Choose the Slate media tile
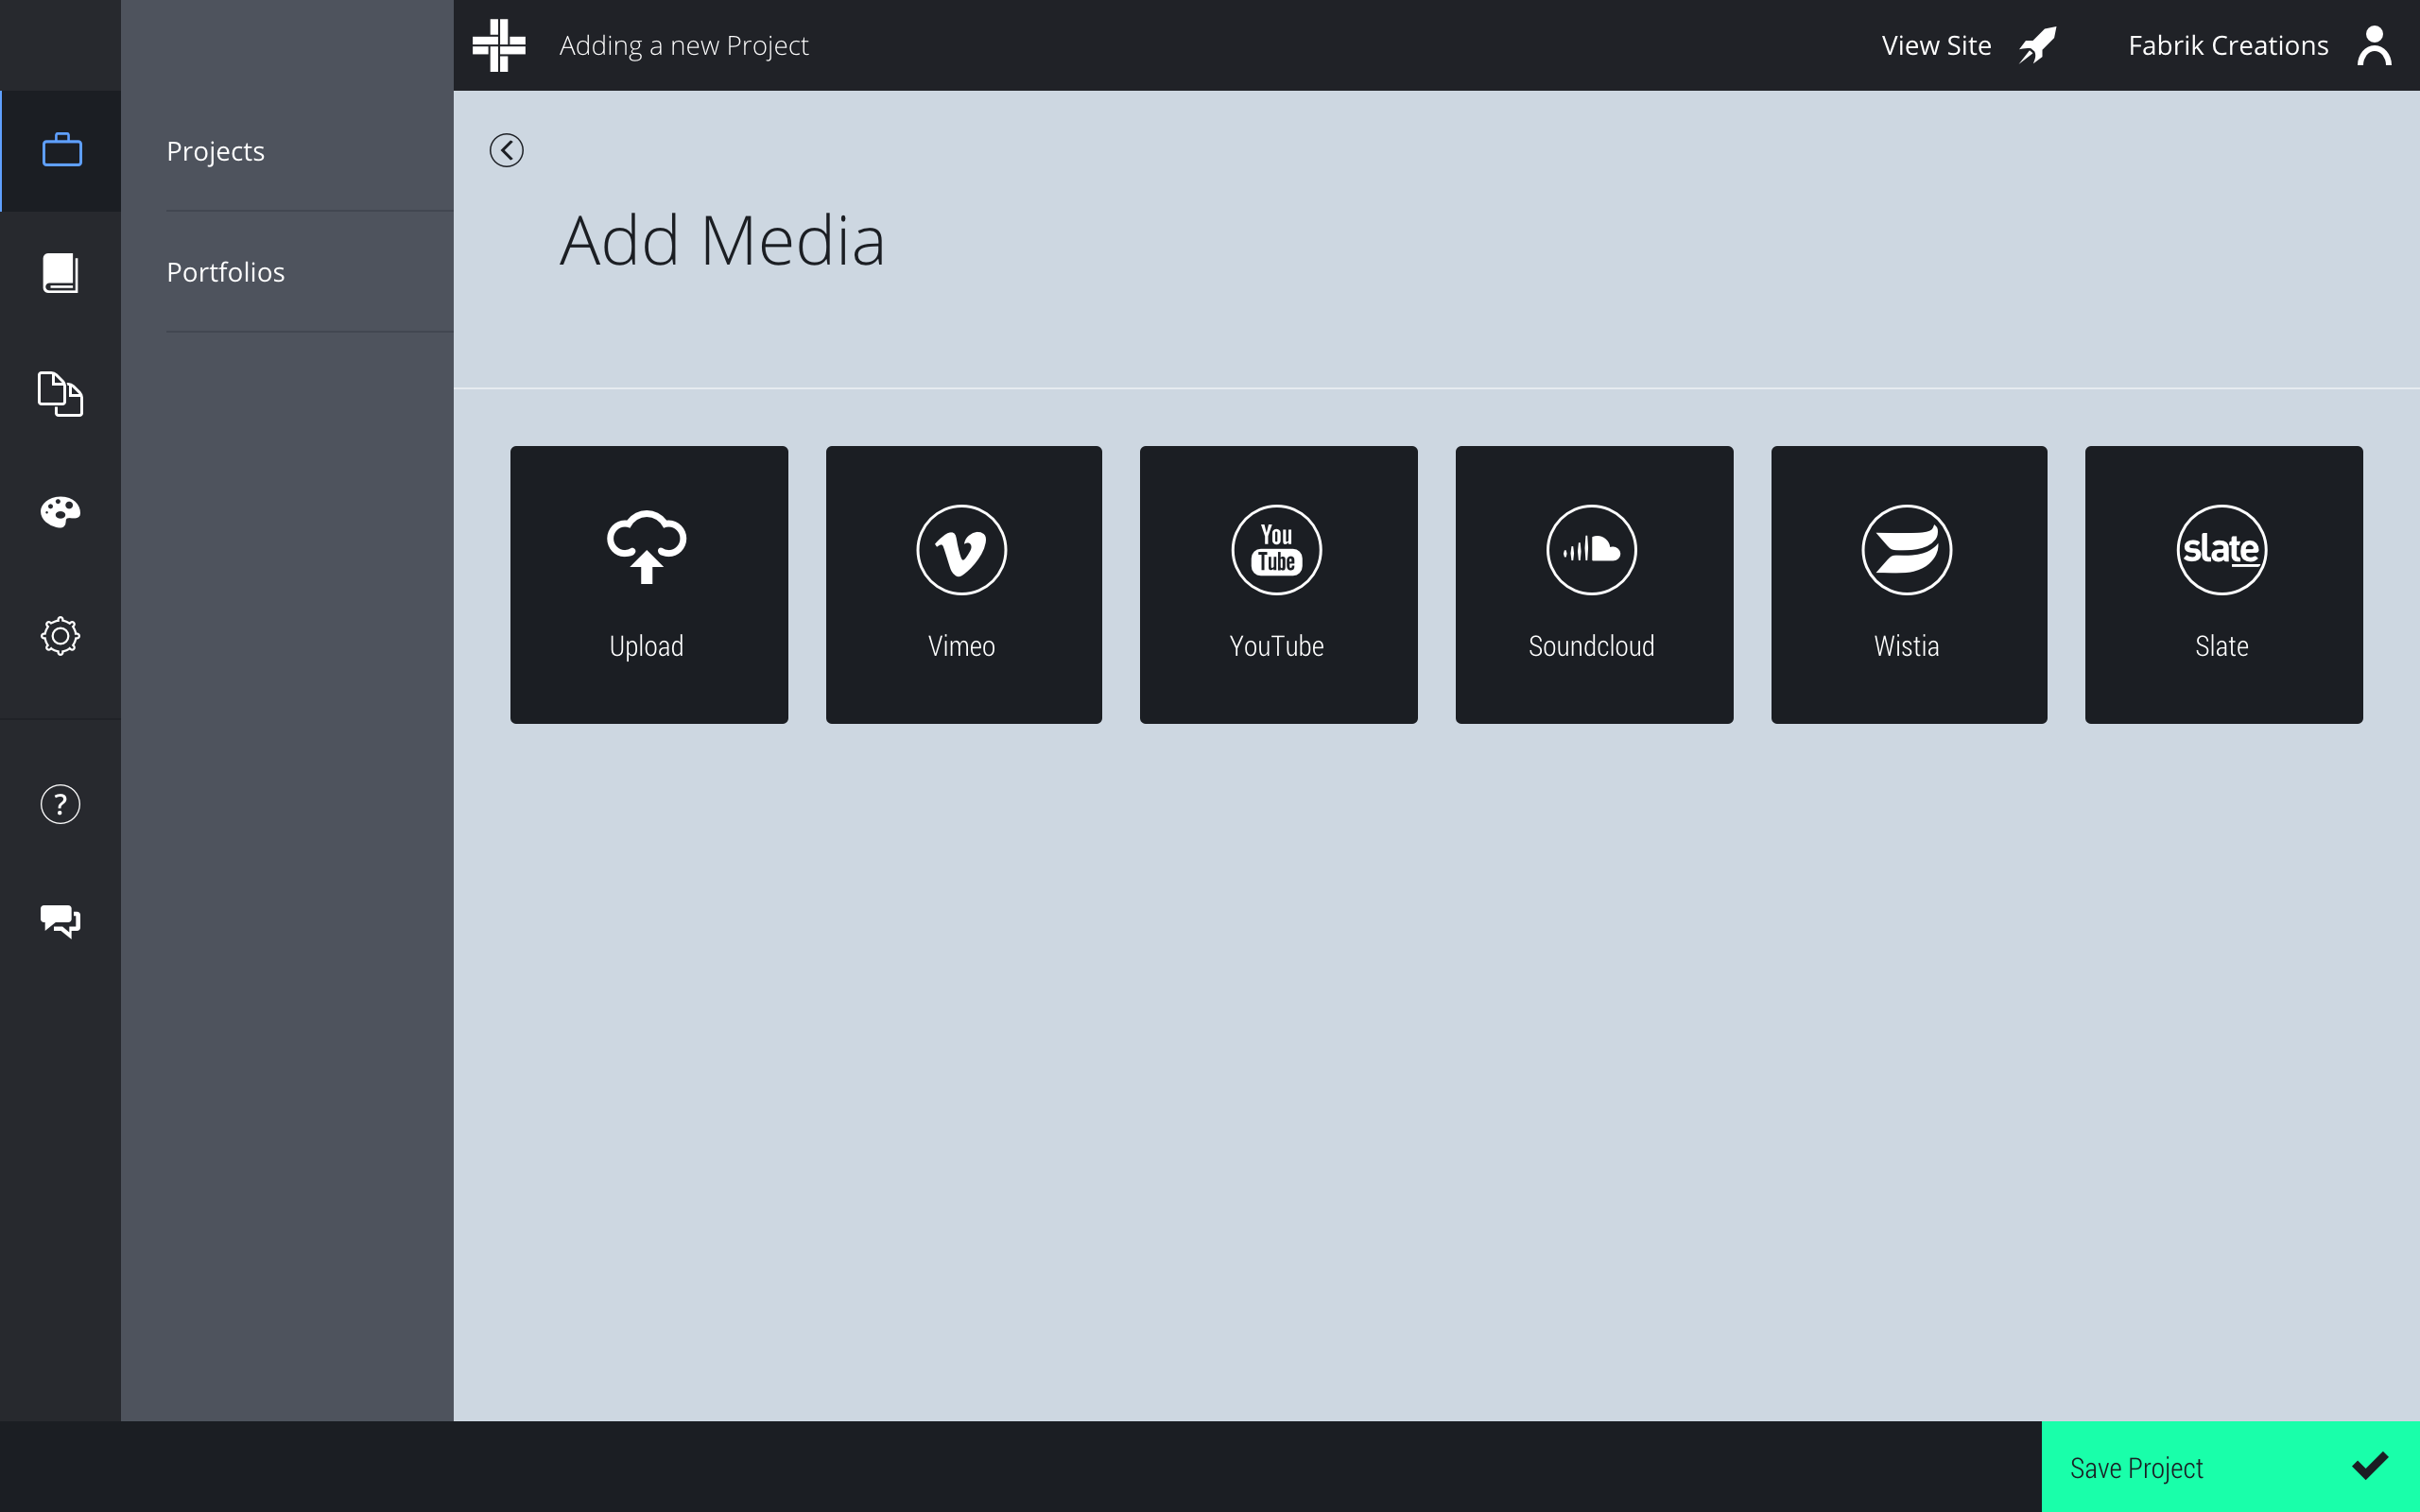The height and width of the screenshot is (1512, 2420). pos(2223,584)
